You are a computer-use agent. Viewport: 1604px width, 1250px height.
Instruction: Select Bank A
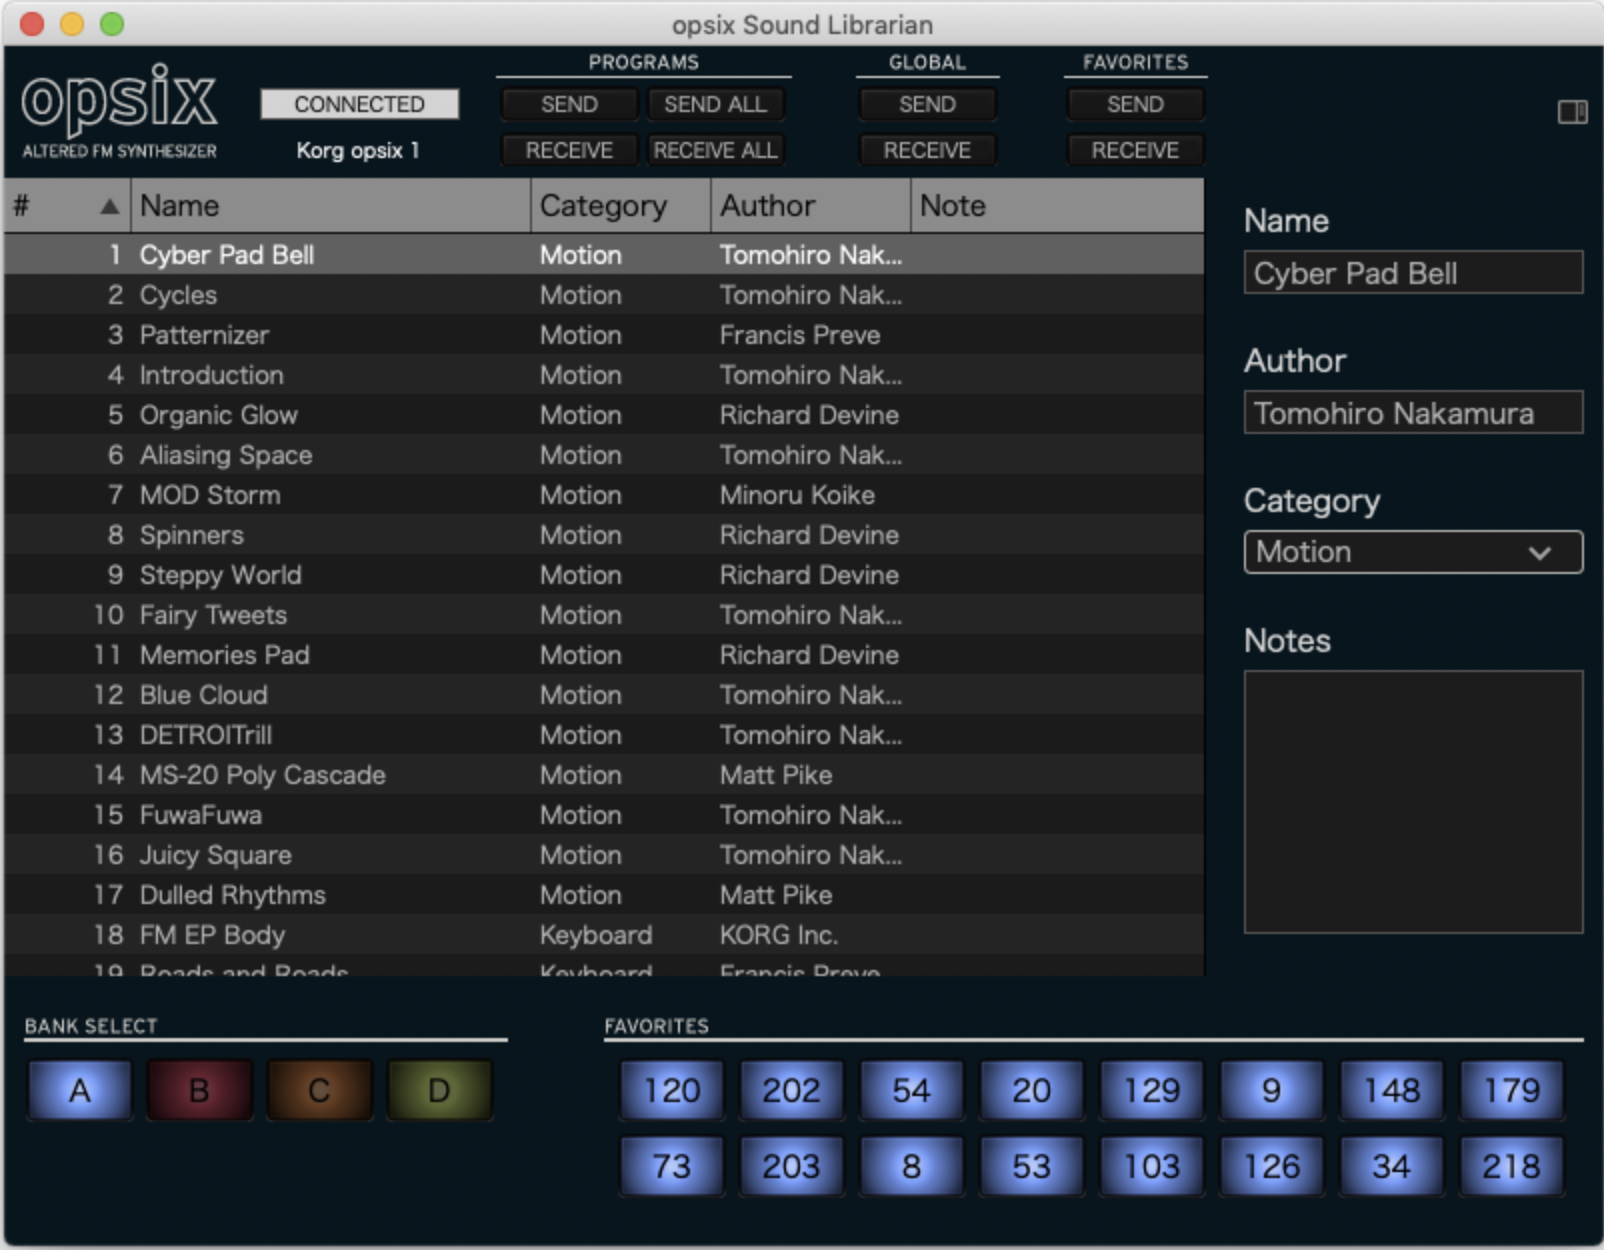coord(80,1090)
